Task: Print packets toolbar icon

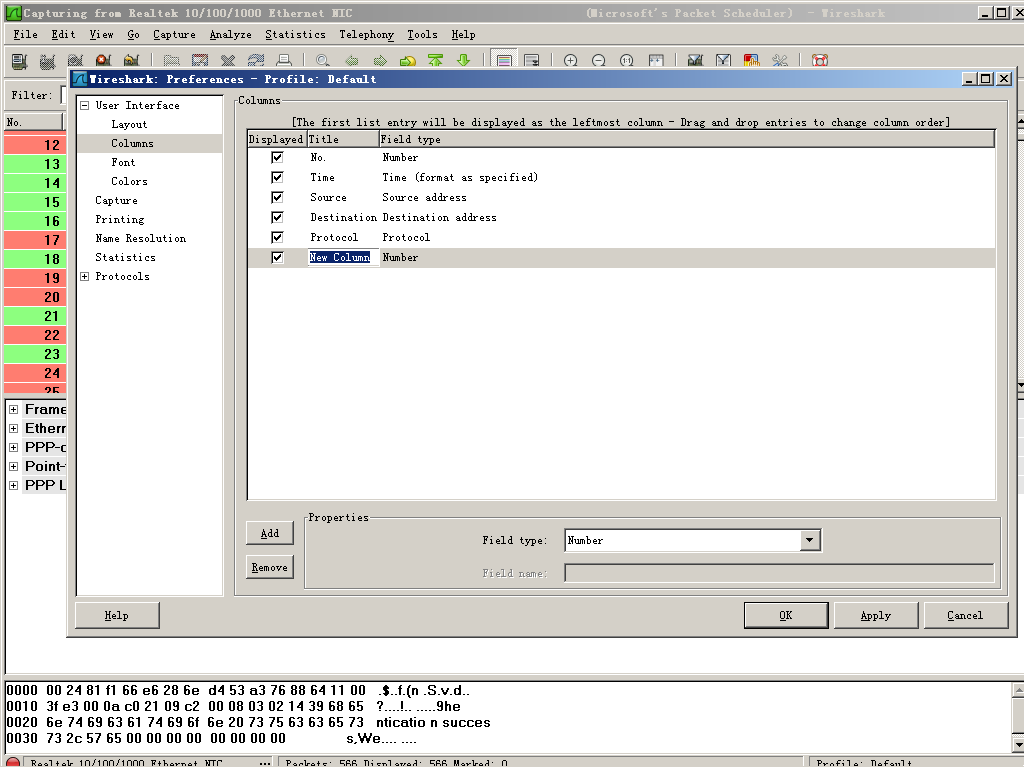Action: coord(284,61)
